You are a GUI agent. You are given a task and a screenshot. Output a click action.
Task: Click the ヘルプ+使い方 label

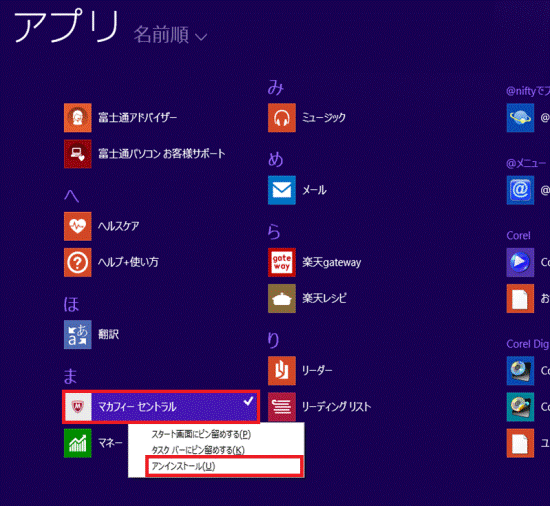[x=128, y=262]
